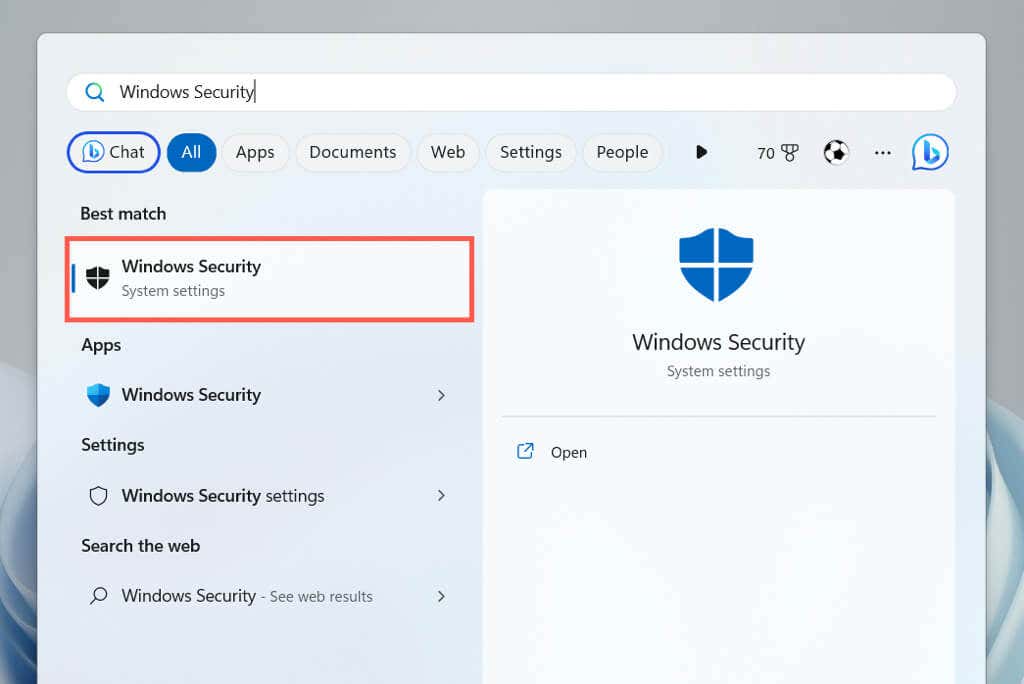Click inside the search text field
Viewport: 1024px width, 684px height.
point(550,92)
